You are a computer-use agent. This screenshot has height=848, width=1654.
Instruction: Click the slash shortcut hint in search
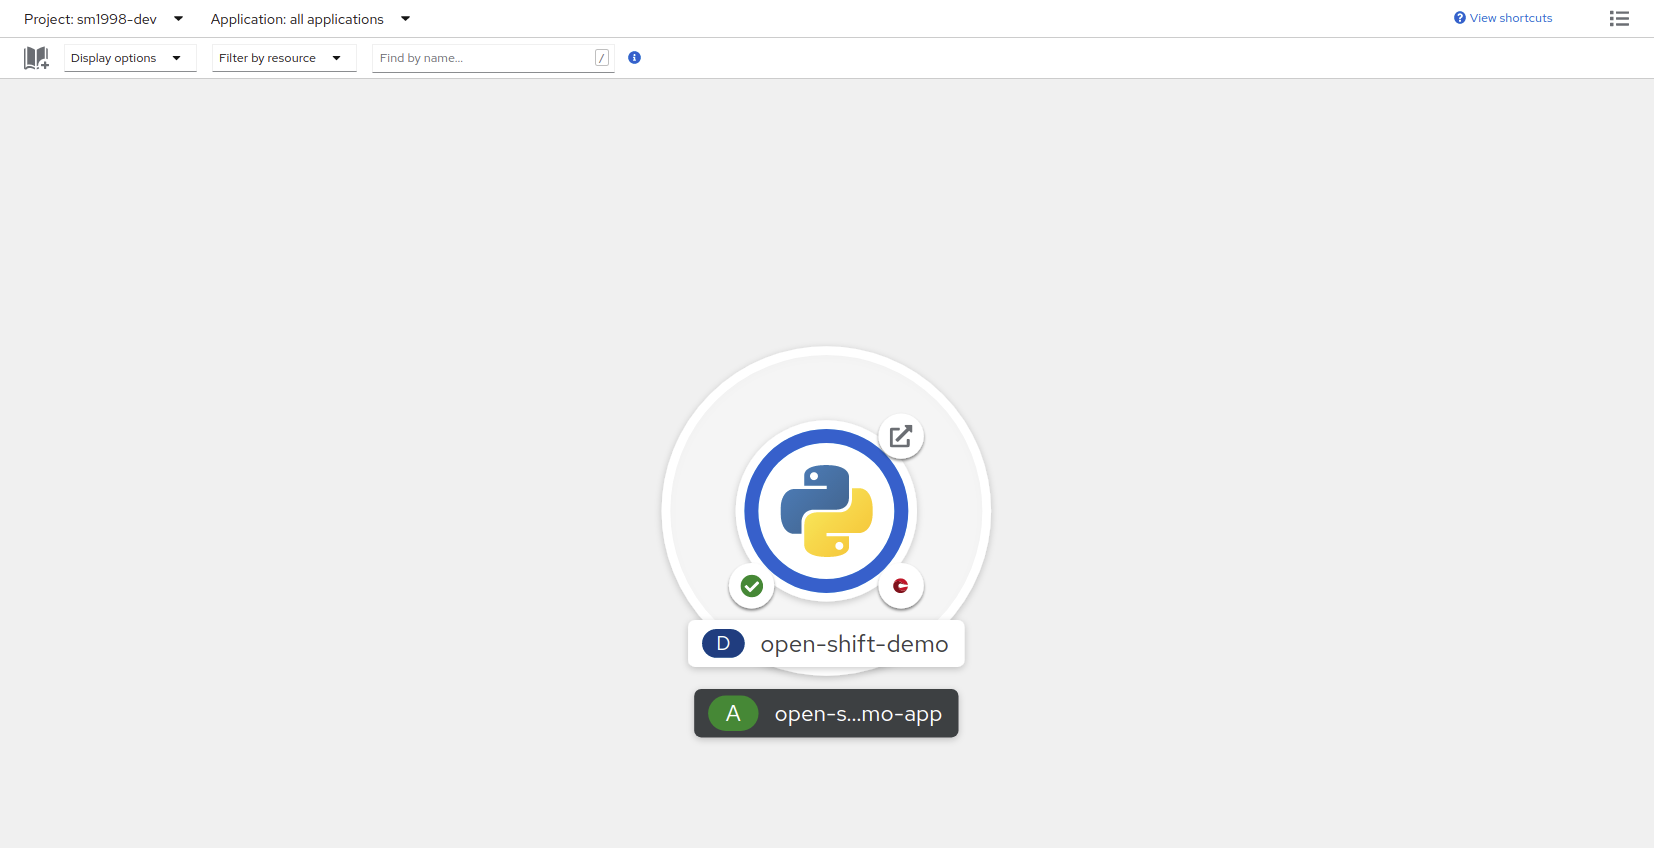(x=602, y=58)
